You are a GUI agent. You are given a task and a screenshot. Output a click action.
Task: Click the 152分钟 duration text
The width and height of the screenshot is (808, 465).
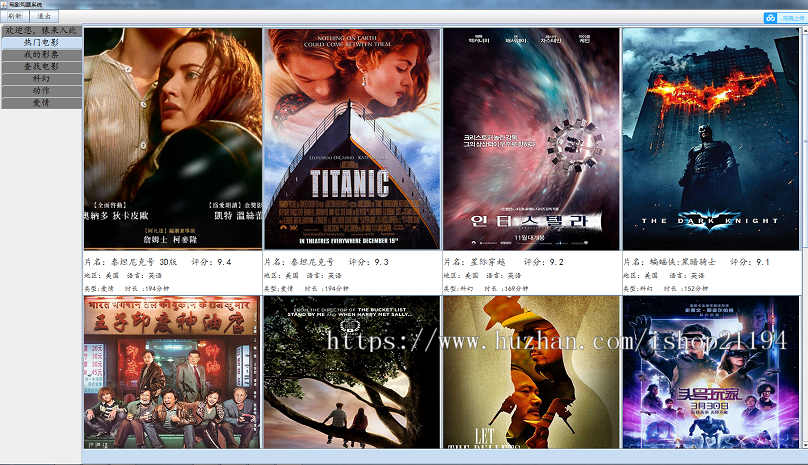[696, 289]
